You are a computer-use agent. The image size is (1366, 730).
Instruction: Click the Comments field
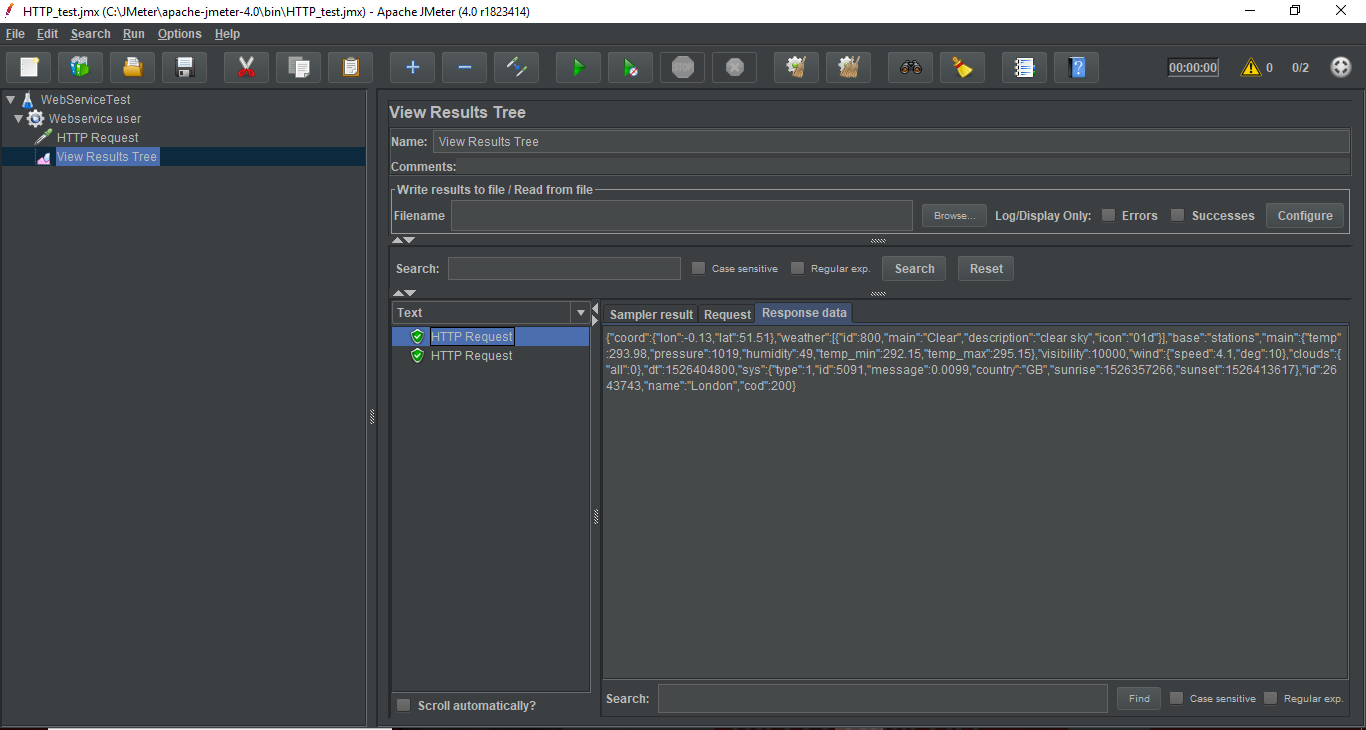pos(904,167)
